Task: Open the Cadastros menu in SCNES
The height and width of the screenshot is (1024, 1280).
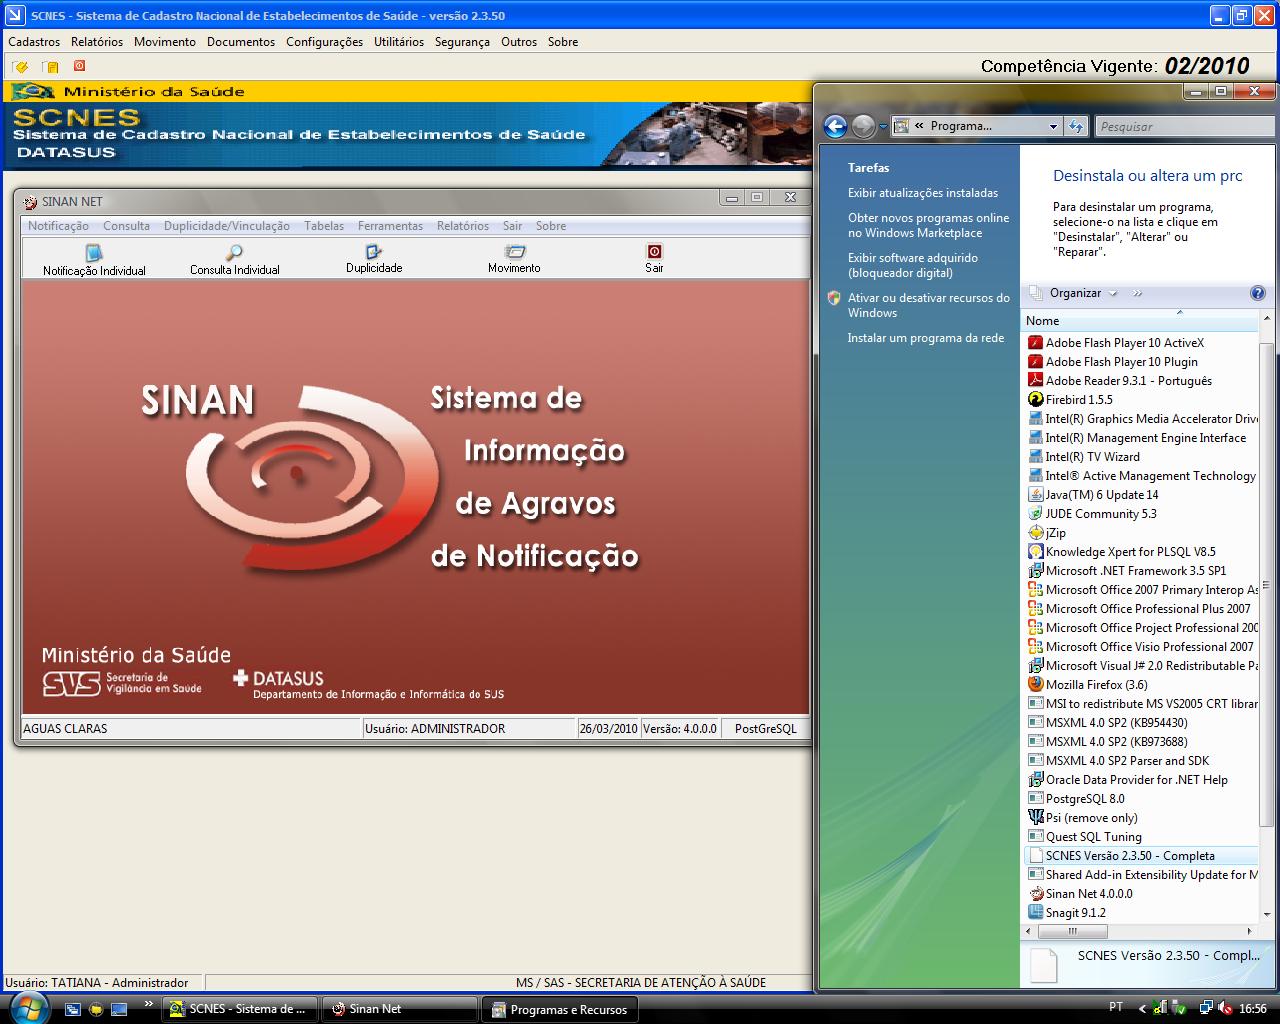Action: tap(34, 42)
